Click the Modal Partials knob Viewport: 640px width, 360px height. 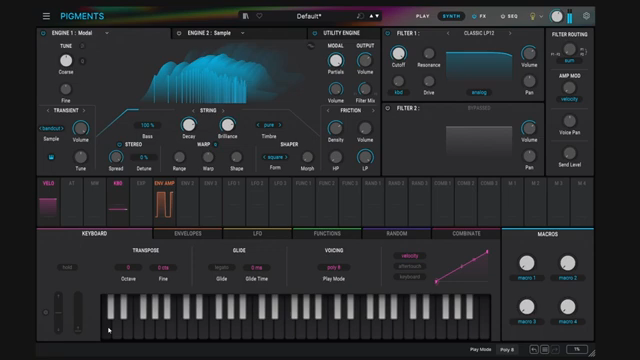pyautogui.click(x=336, y=60)
